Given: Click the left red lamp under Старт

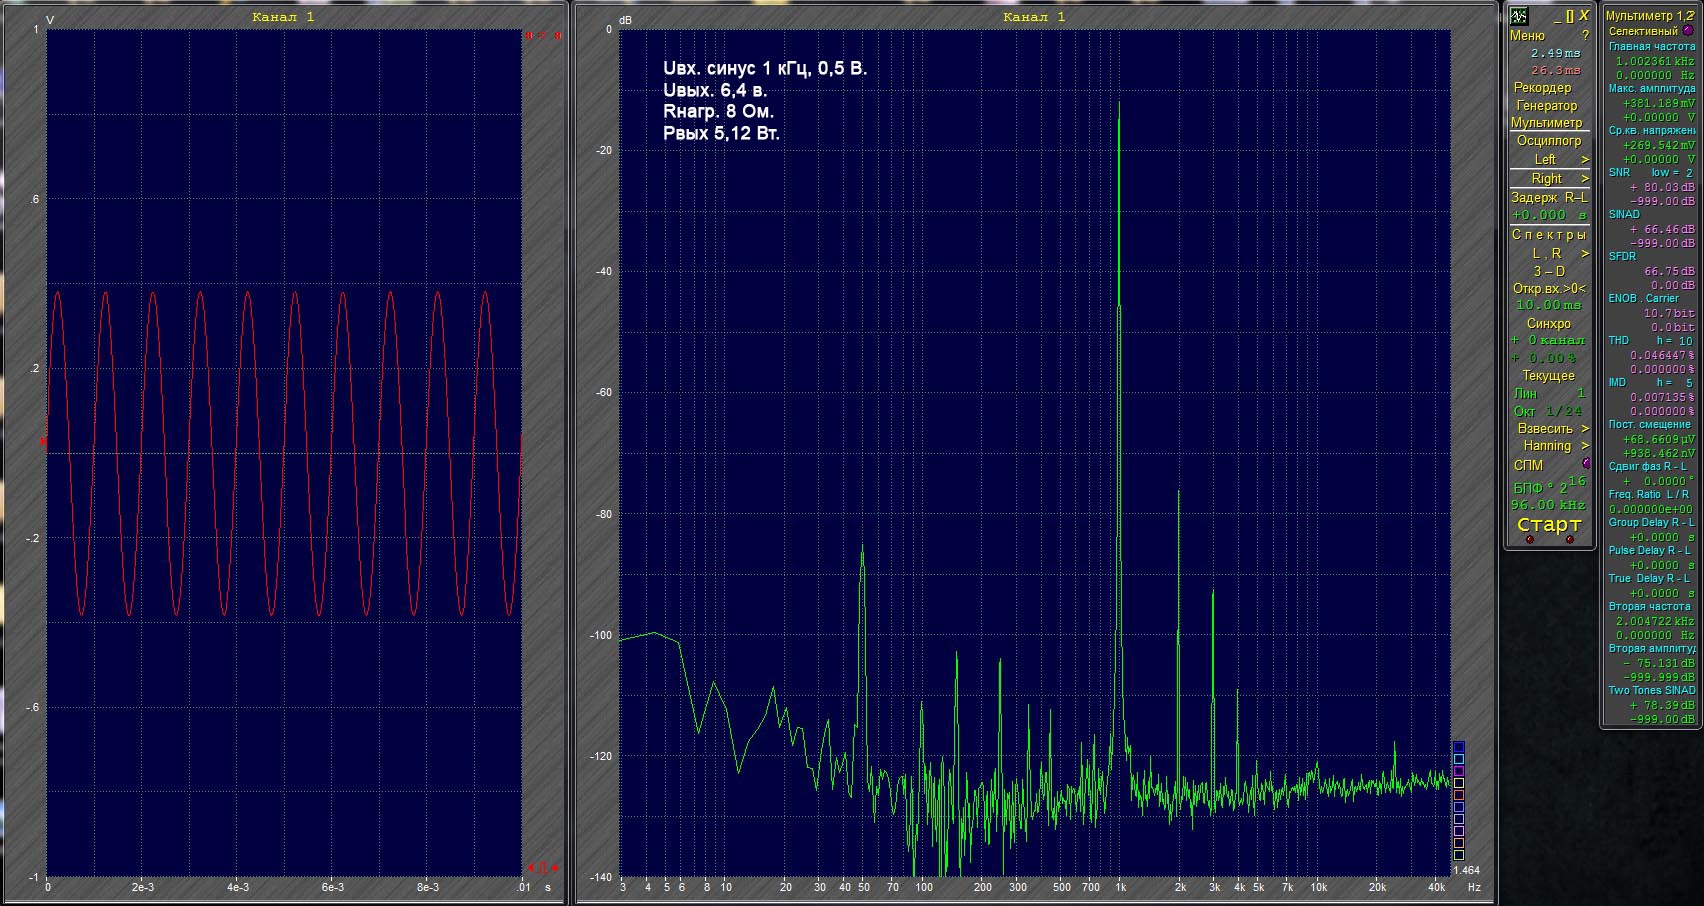Looking at the screenshot, I should 1530,540.
